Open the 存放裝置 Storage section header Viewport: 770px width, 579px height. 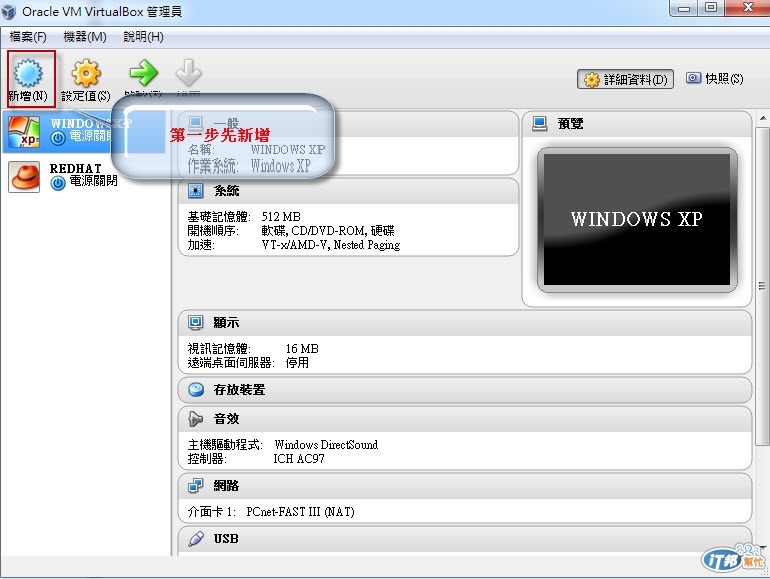pyautogui.click(x=465, y=390)
